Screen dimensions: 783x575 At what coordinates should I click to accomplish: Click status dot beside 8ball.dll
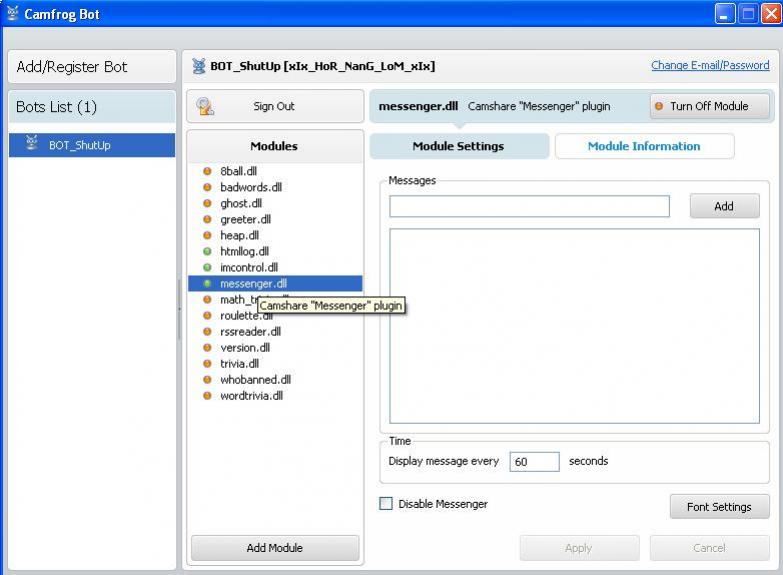tap(207, 171)
